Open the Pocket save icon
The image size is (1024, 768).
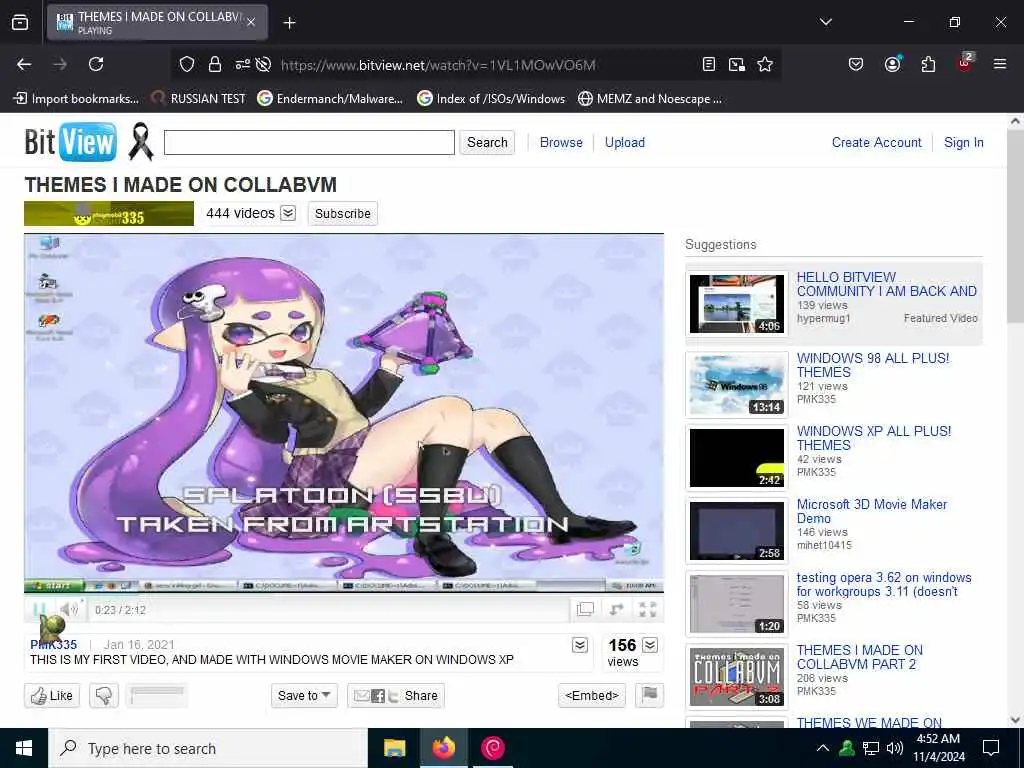(856, 64)
